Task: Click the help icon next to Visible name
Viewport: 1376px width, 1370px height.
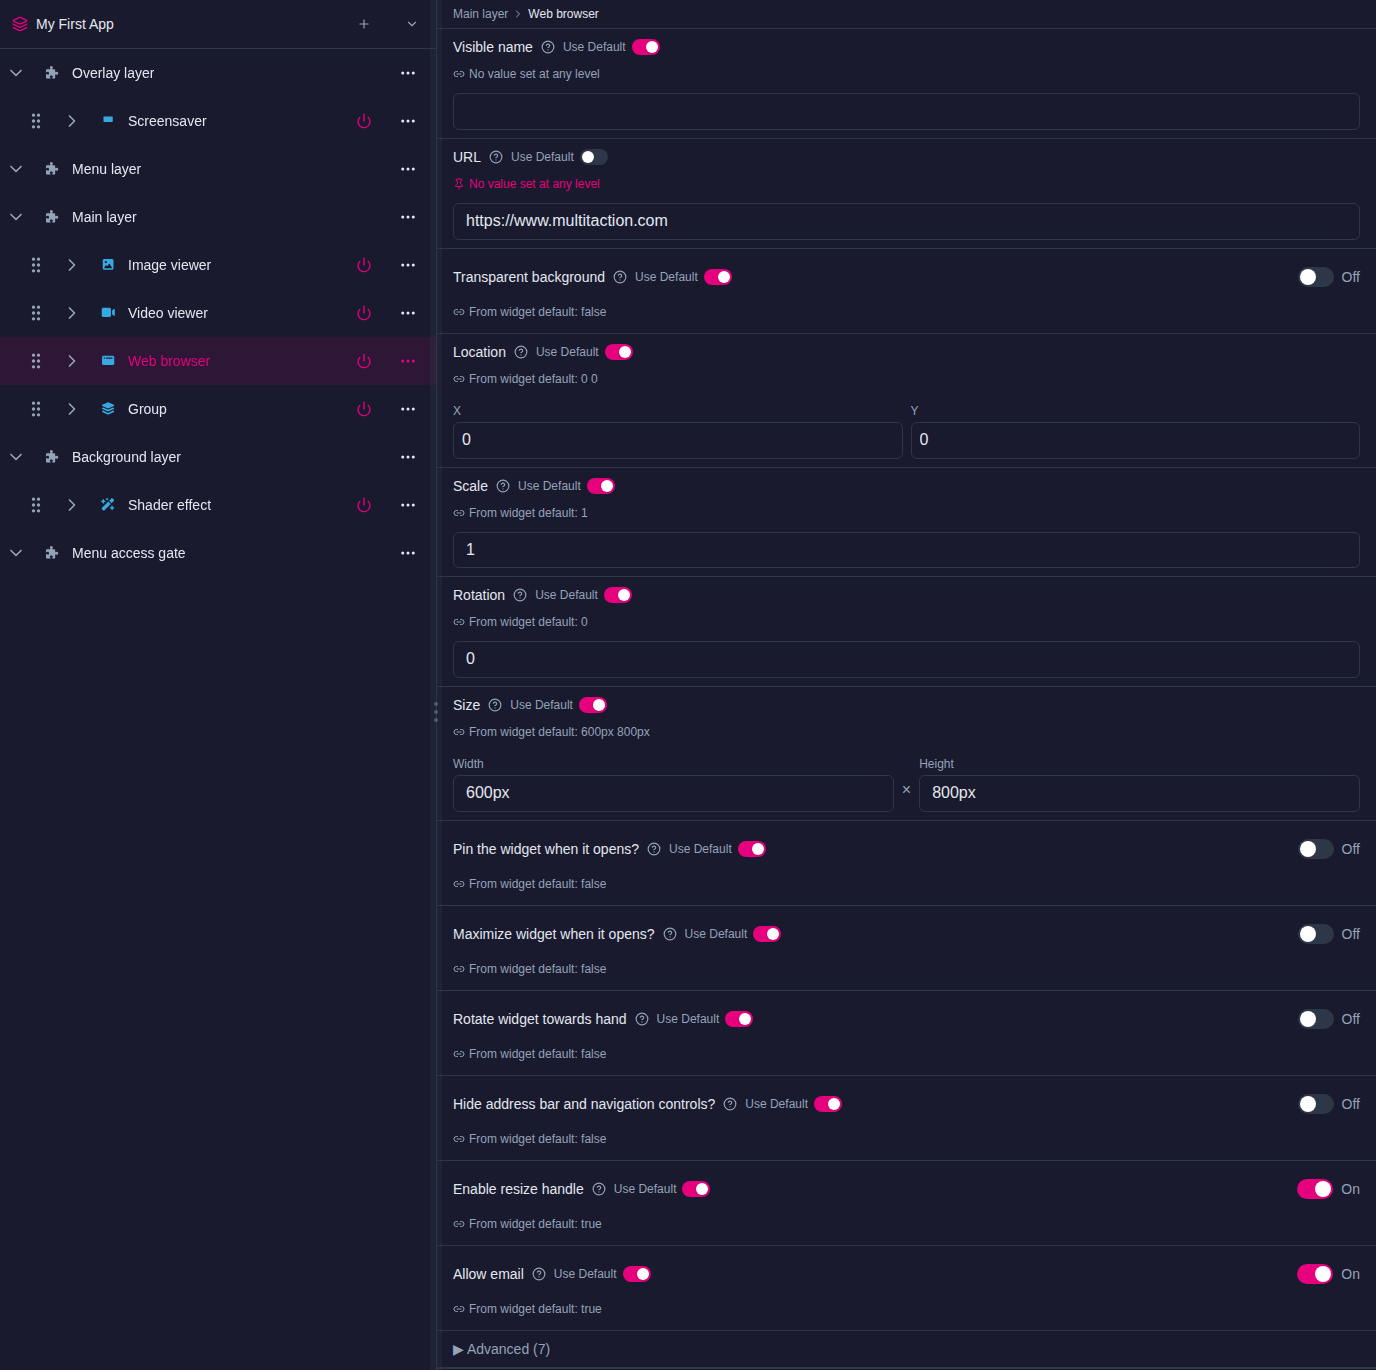Action: pos(548,47)
